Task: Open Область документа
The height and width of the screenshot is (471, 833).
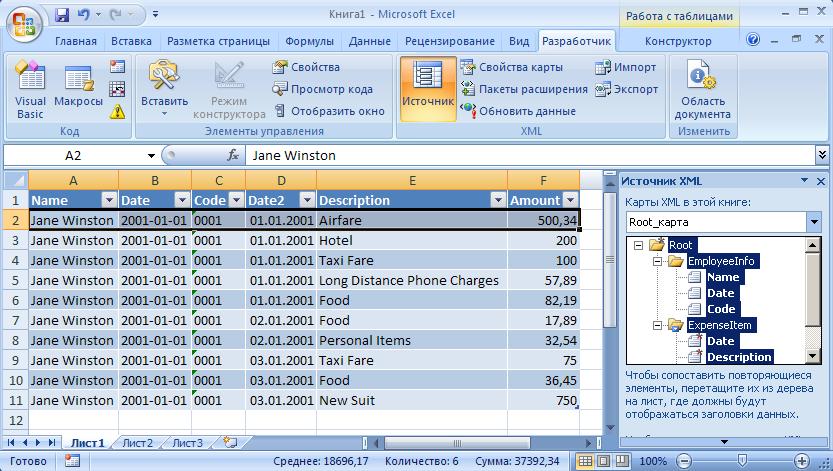Action: (x=702, y=89)
